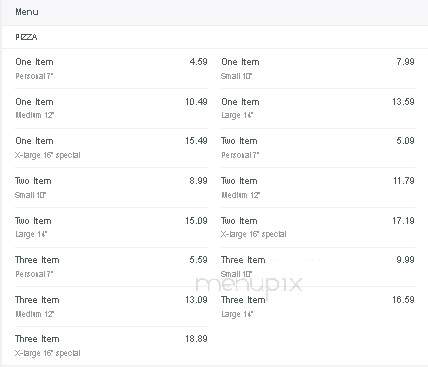The width and height of the screenshot is (428, 367).
Task: Pick Two Item Large 14" for 15.09
Action: coord(111,227)
